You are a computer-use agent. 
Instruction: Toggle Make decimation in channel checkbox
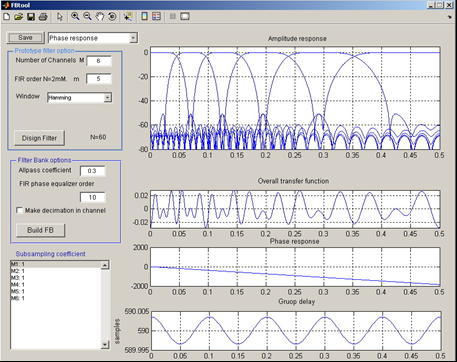[x=20, y=210]
